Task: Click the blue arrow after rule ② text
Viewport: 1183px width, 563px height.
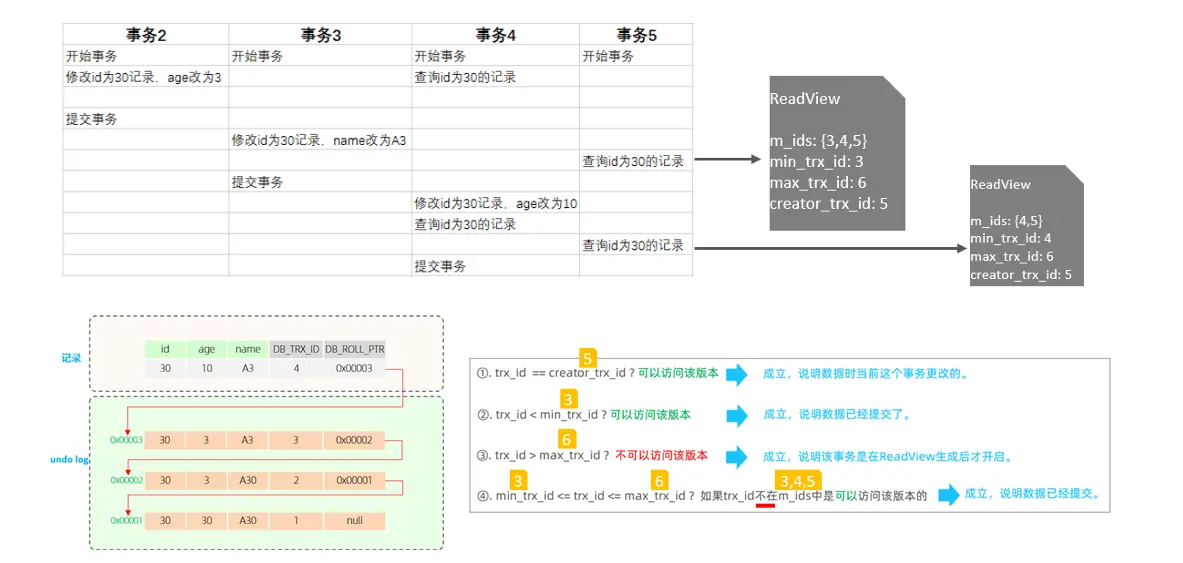Action: pyautogui.click(x=736, y=414)
